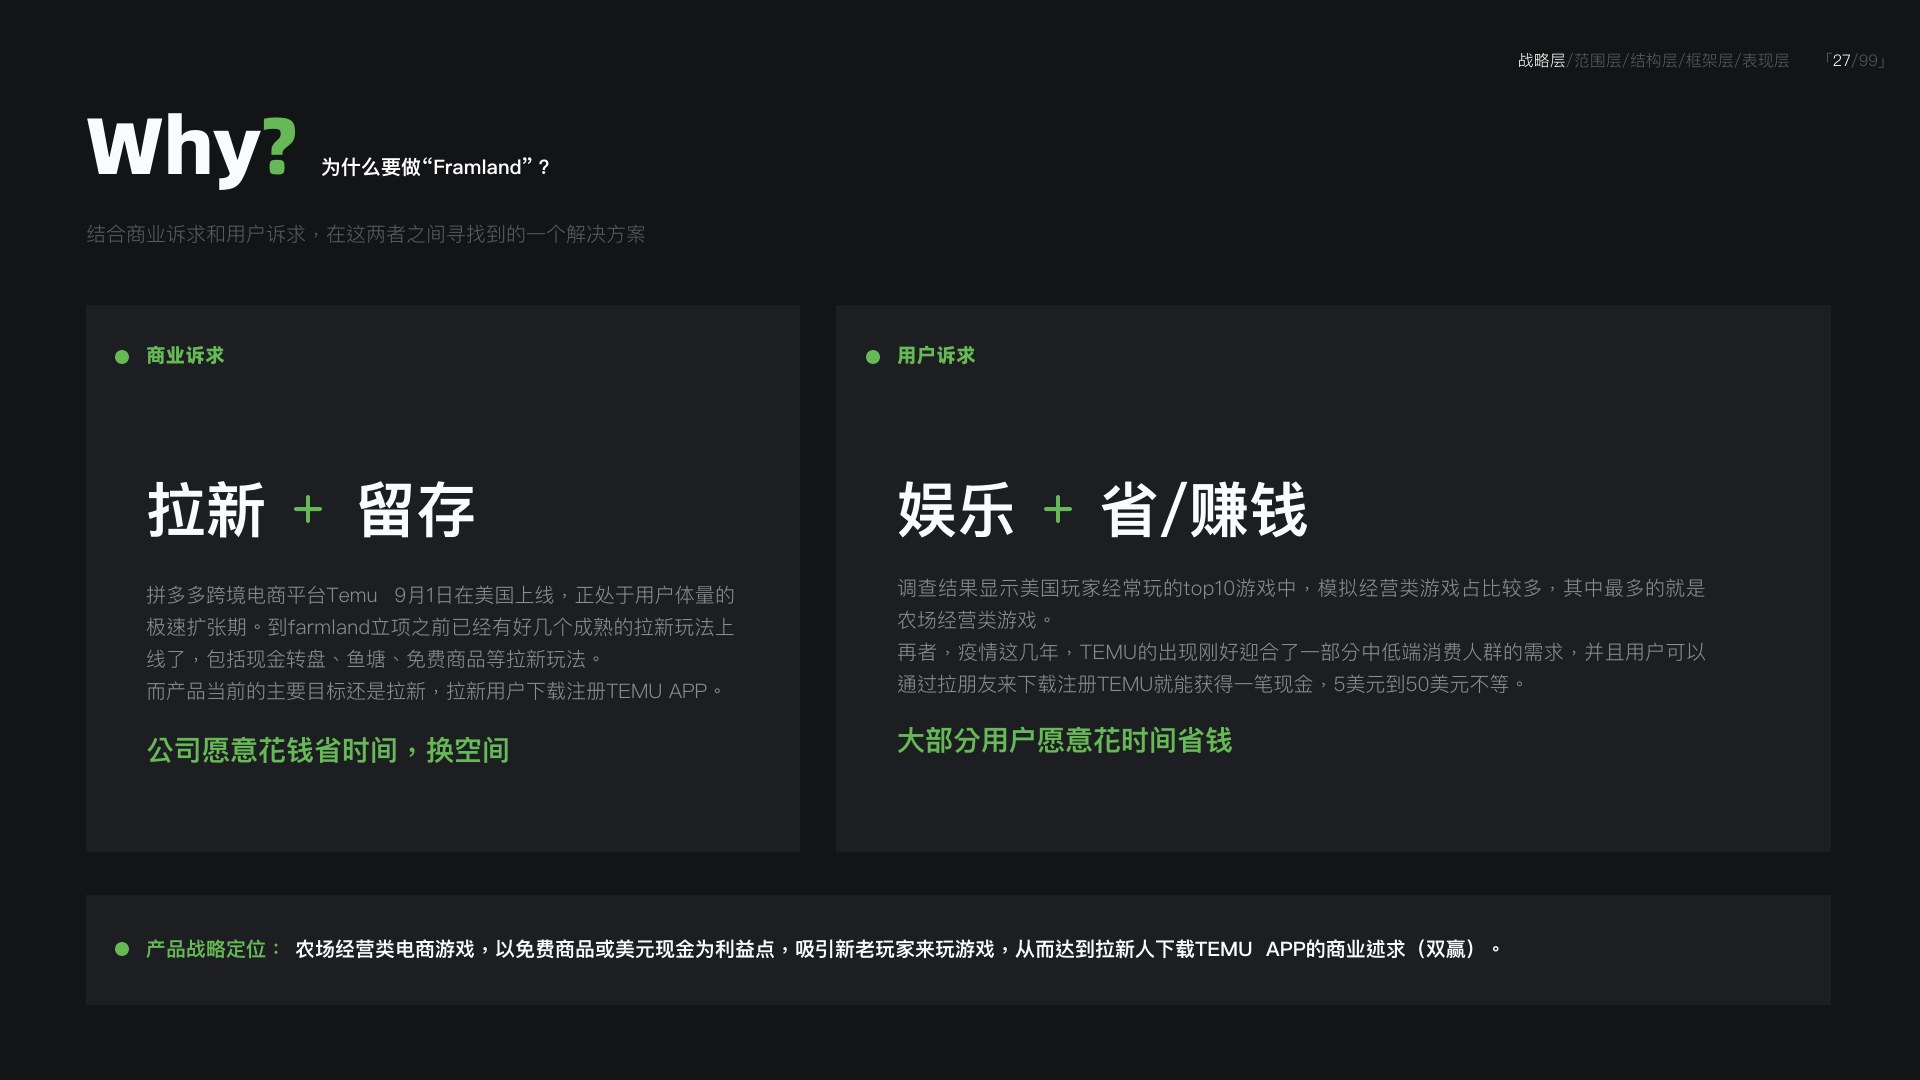Image resolution: width=1920 pixels, height=1080 pixels.
Task: Click the green bullet beside 用户诉求
Action: tap(873, 357)
